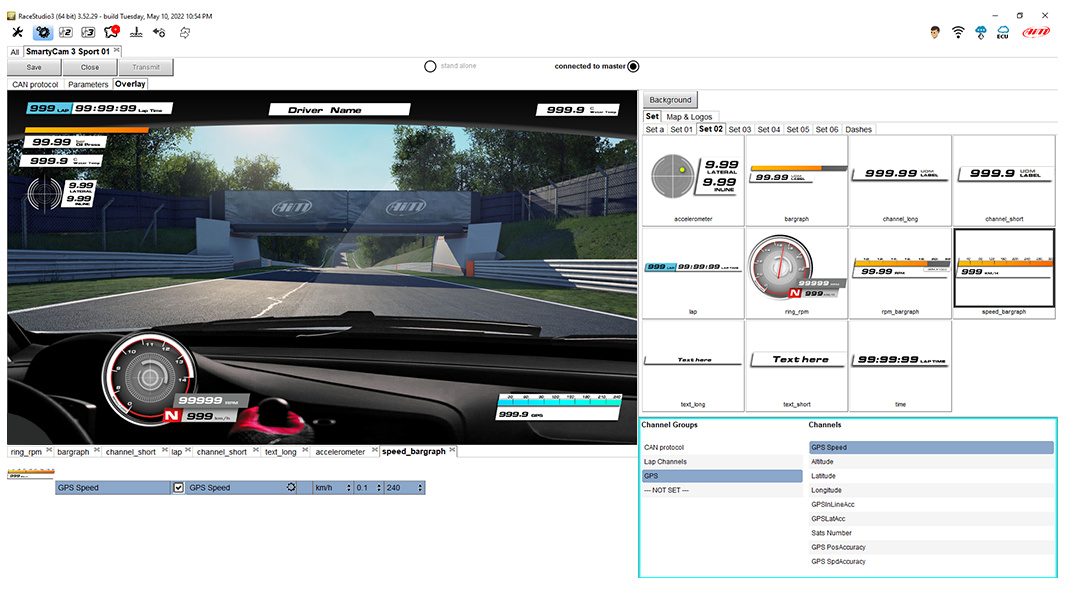The height and width of the screenshot is (596, 1071).
Task: Toggle the checkbox next to GPS Speed
Action: pyautogui.click(x=179, y=488)
